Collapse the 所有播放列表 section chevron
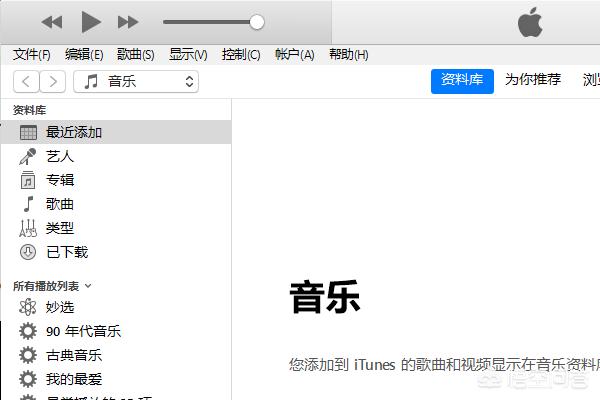 [88, 286]
